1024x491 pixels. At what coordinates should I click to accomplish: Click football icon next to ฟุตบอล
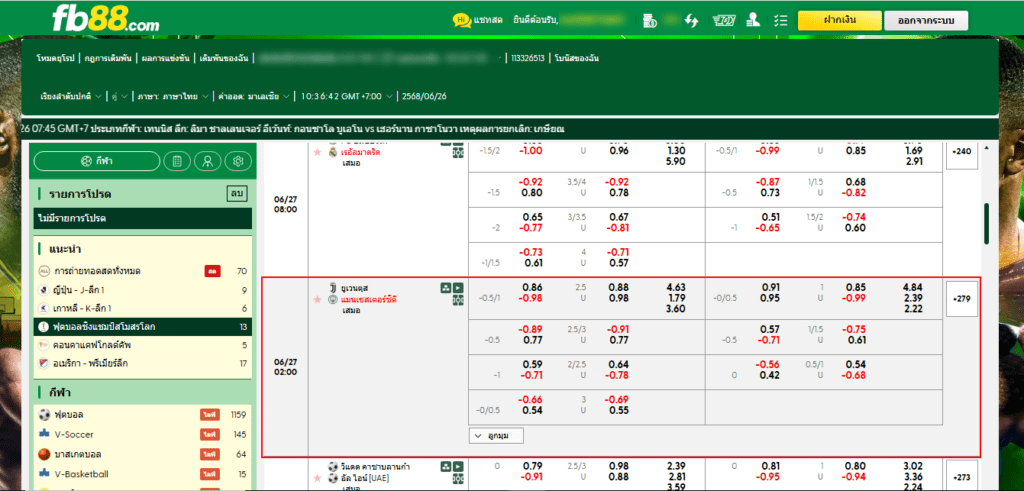44,415
